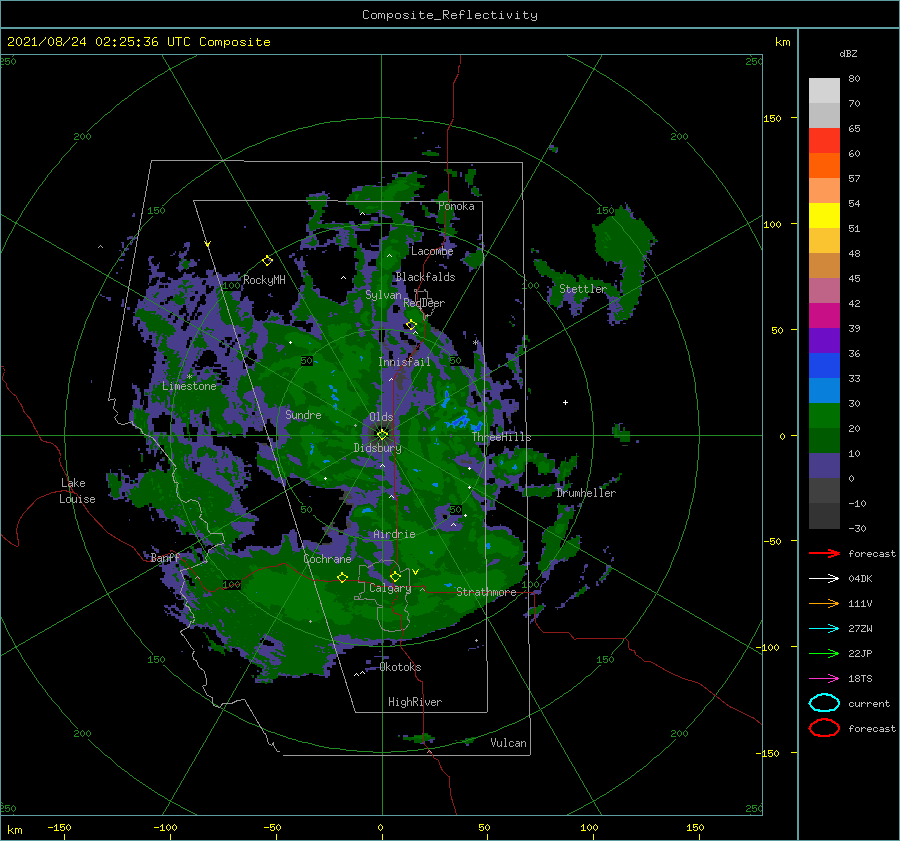900x841 pixels.
Task: Click the yellow diamond marker beside RockyMH
Action: point(267,261)
